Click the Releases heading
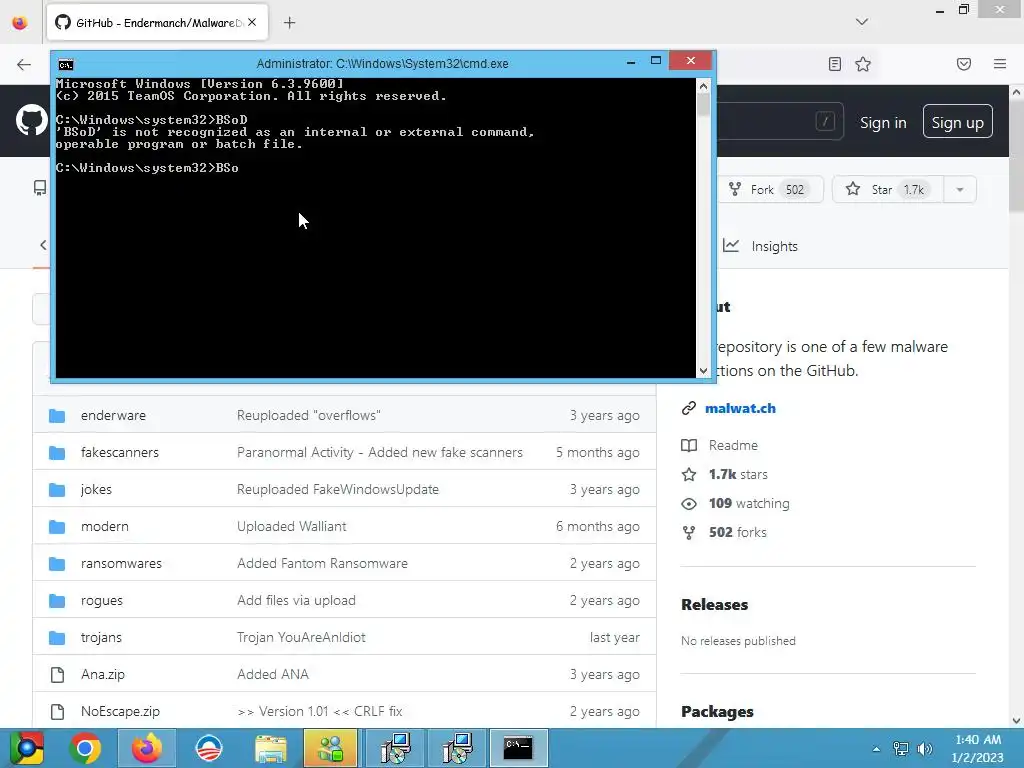The width and height of the screenshot is (1024, 768). pos(714,605)
